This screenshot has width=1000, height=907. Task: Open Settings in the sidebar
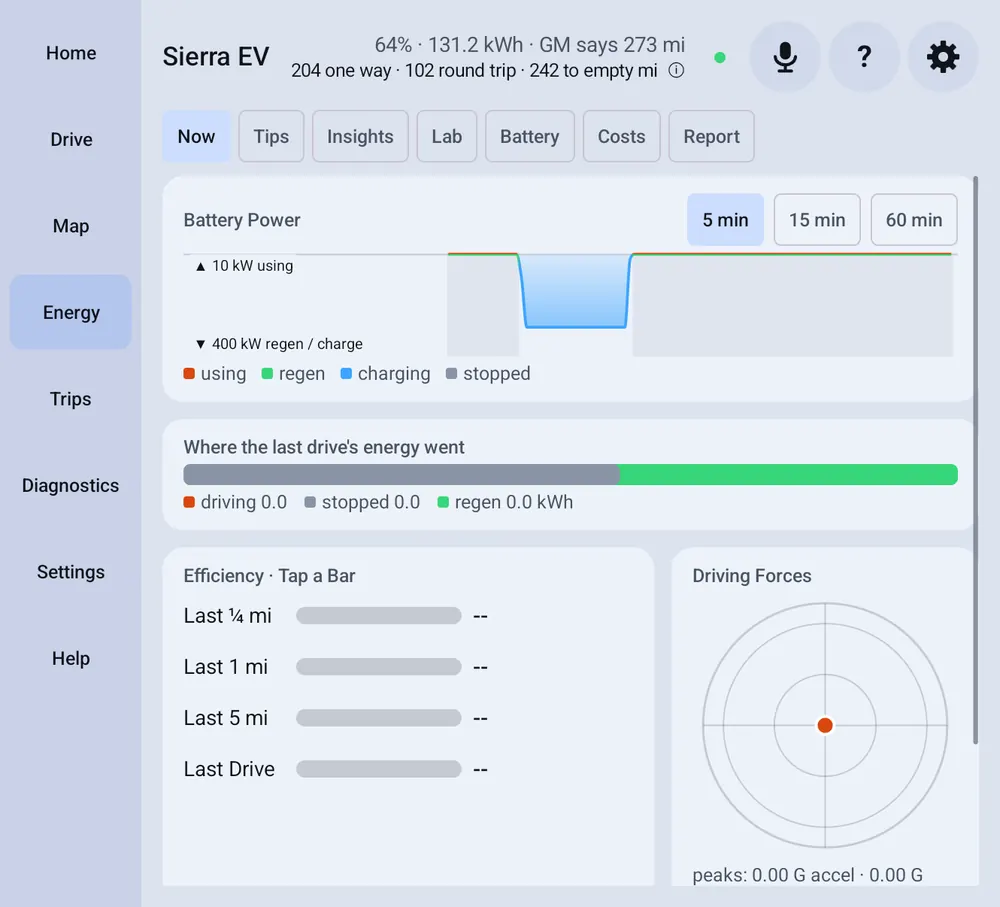pos(71,571)
